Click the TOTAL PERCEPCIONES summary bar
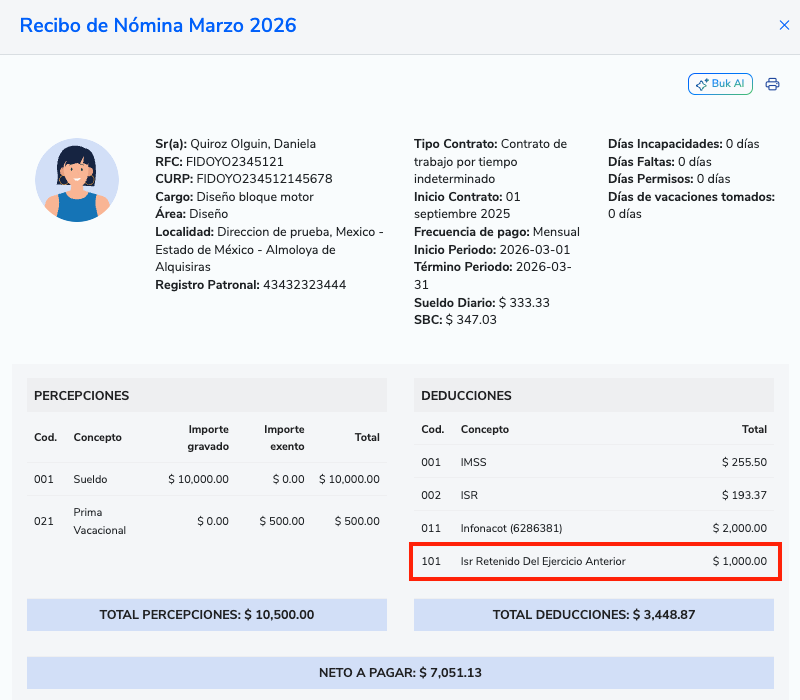Screen dimensions: 800x700 [x=206, y=615]
